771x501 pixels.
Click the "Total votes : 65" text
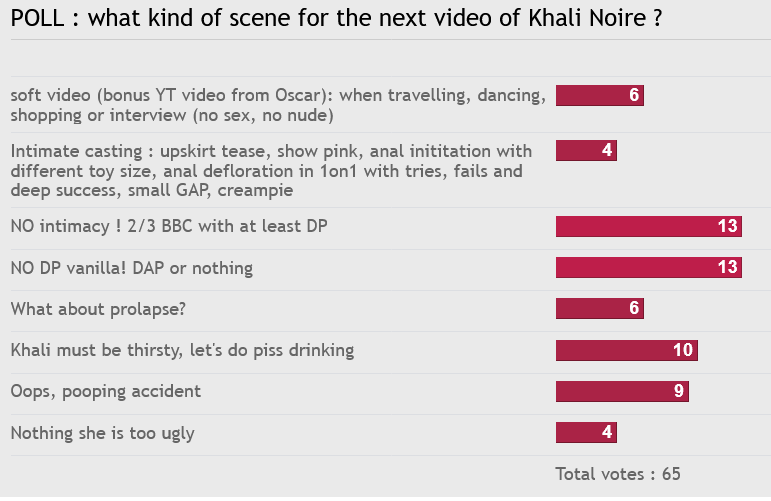(617, 473)
